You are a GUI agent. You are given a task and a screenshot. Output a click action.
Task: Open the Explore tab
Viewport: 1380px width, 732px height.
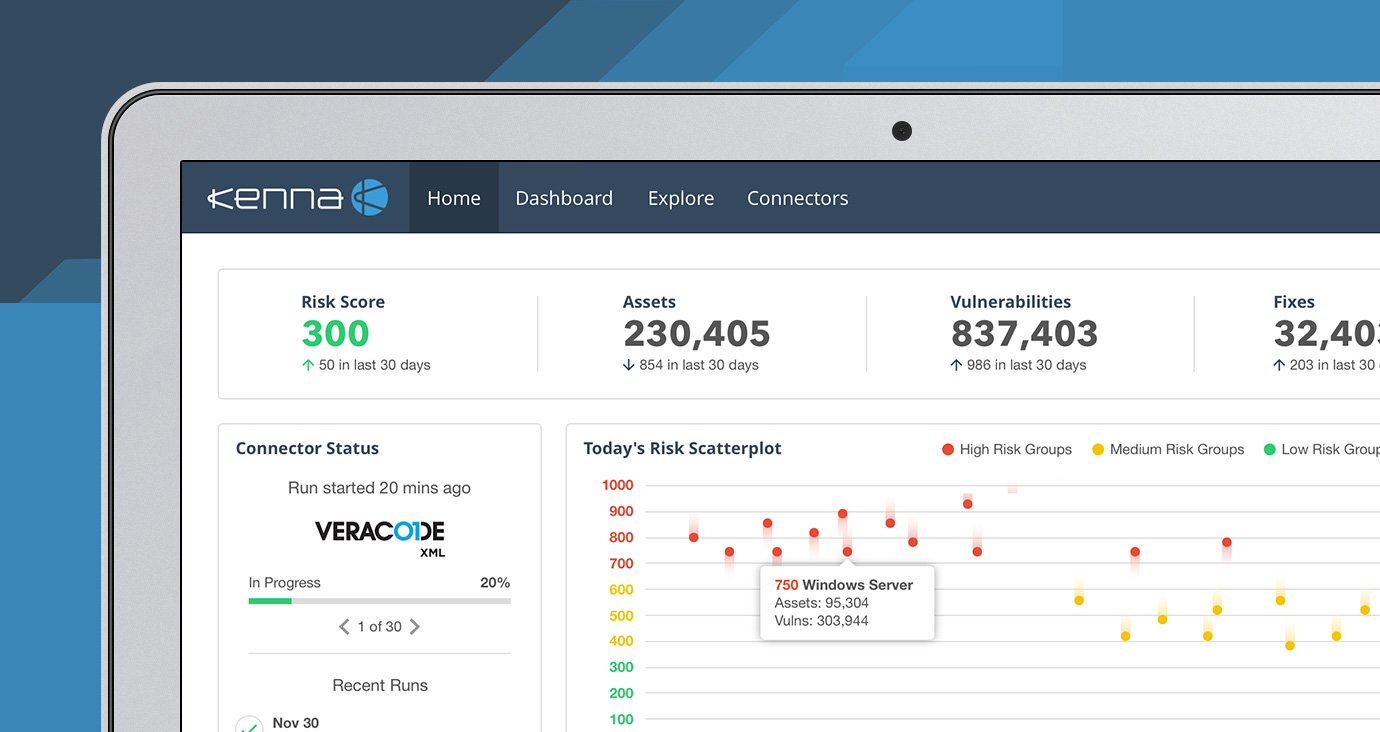[x=681, y=198]
